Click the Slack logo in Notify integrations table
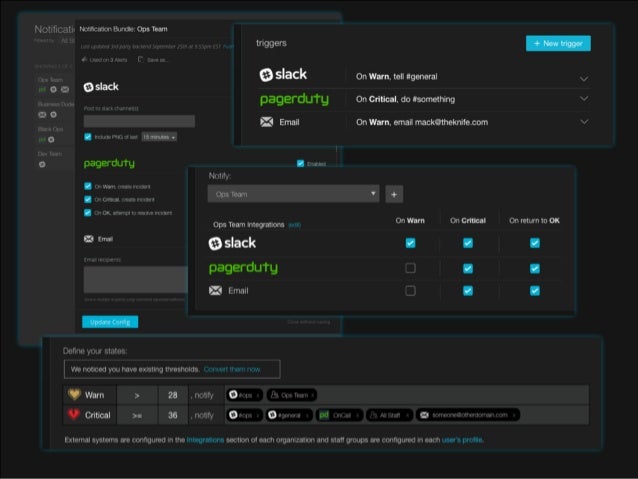 (x=232, y=243)
